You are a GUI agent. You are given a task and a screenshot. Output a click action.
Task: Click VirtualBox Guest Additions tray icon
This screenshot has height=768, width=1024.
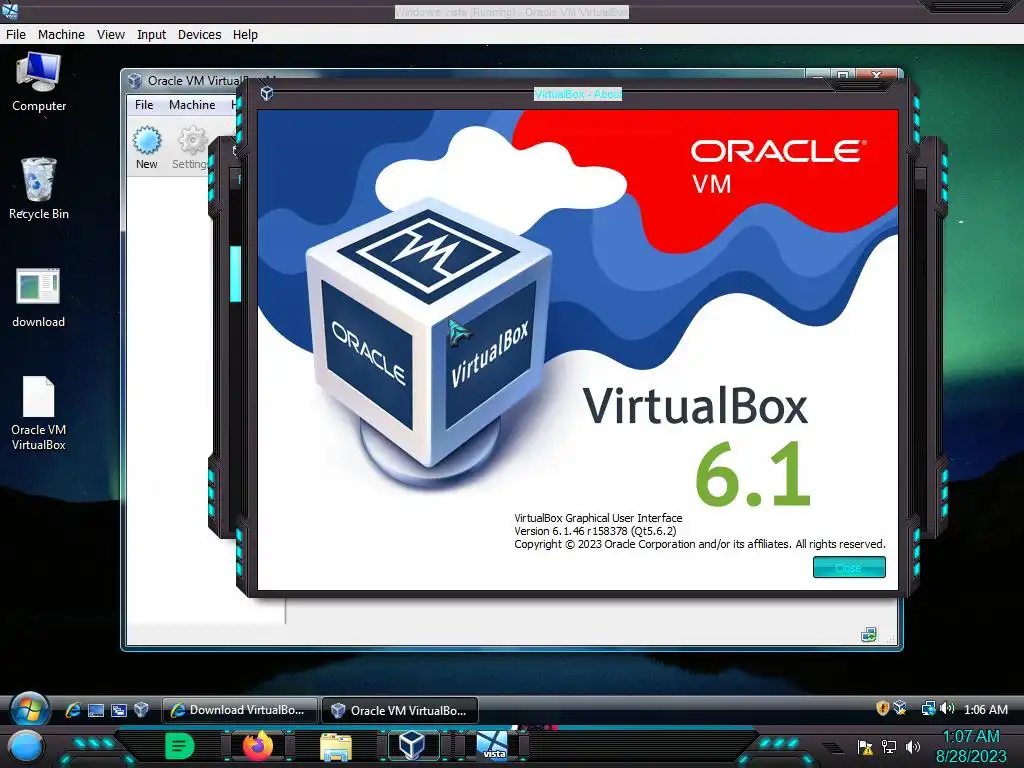[x=900, y=708]
